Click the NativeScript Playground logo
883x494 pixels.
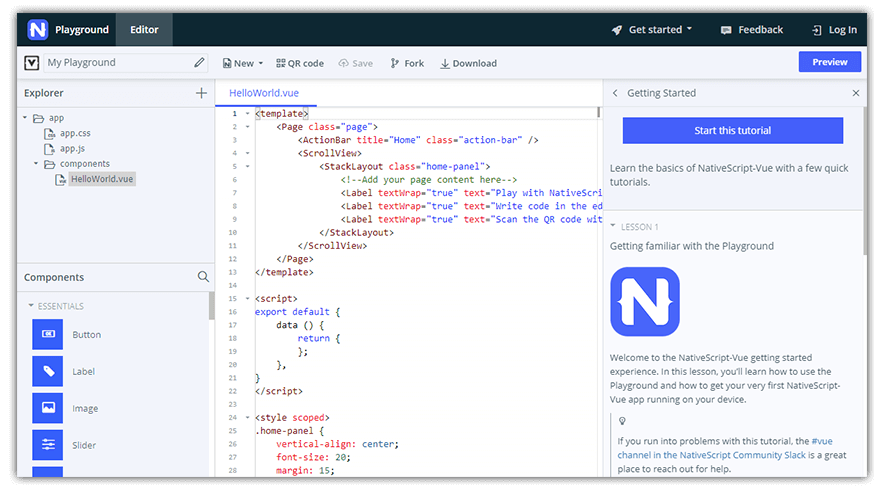point(38,29)
